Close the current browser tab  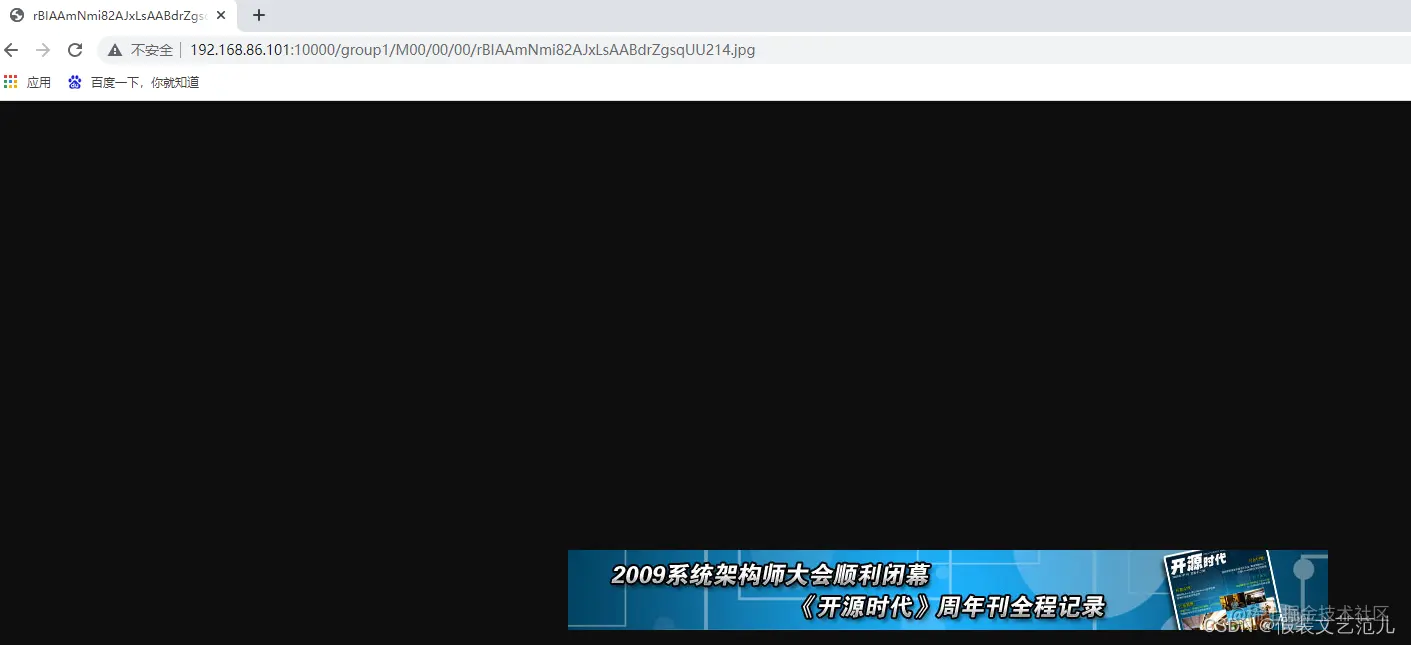tap(221, 15)
